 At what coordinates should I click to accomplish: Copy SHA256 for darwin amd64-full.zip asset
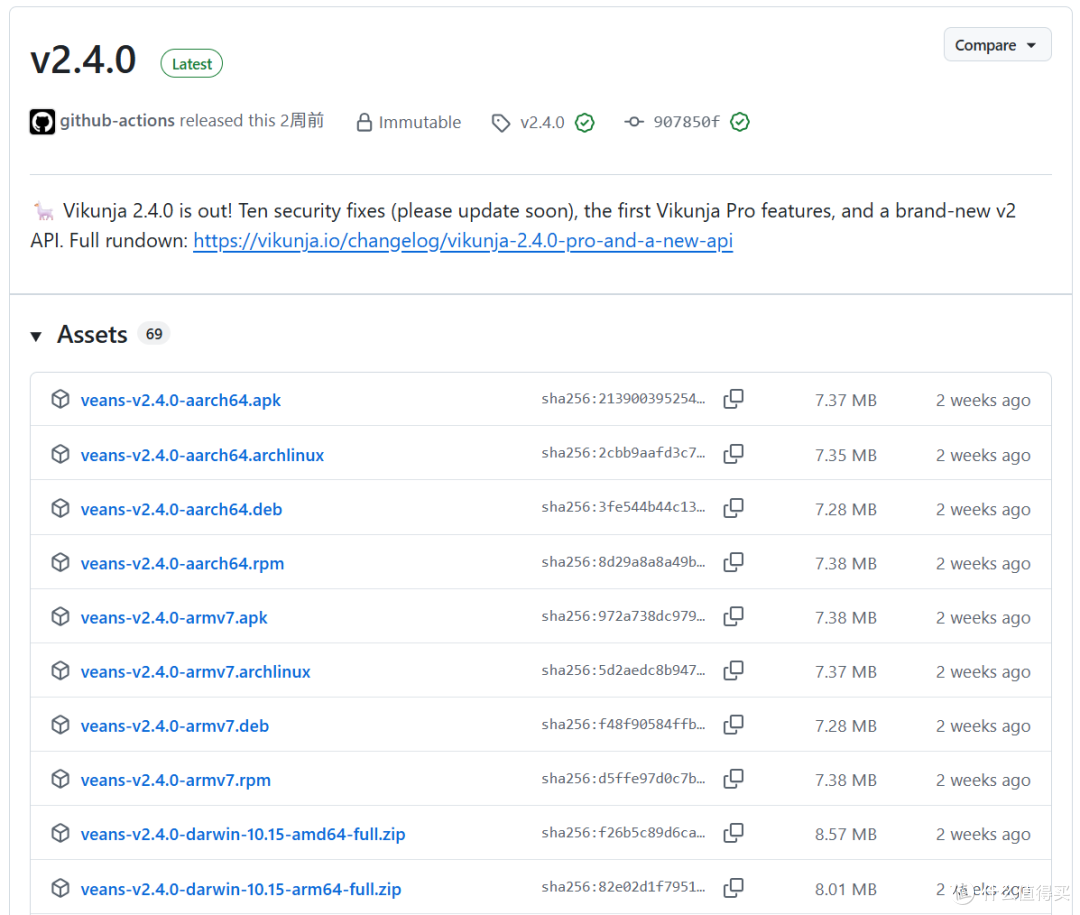(x=734, y=833)
